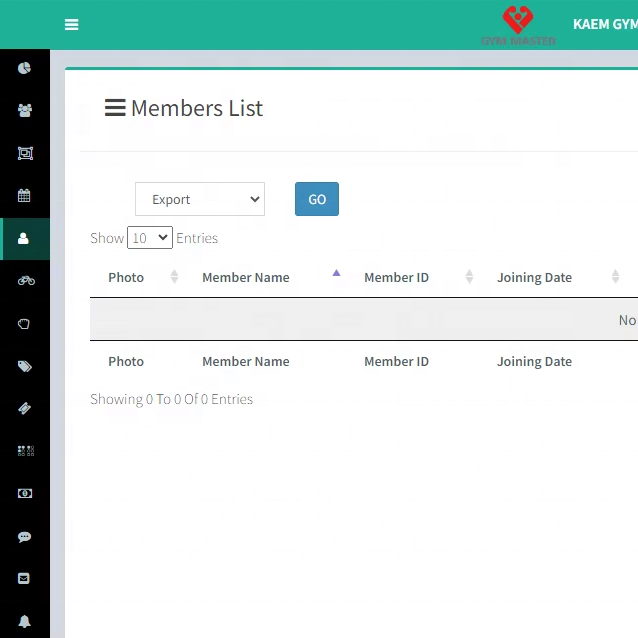Open the dashboard pie chart icon

(x=25, y=68)
